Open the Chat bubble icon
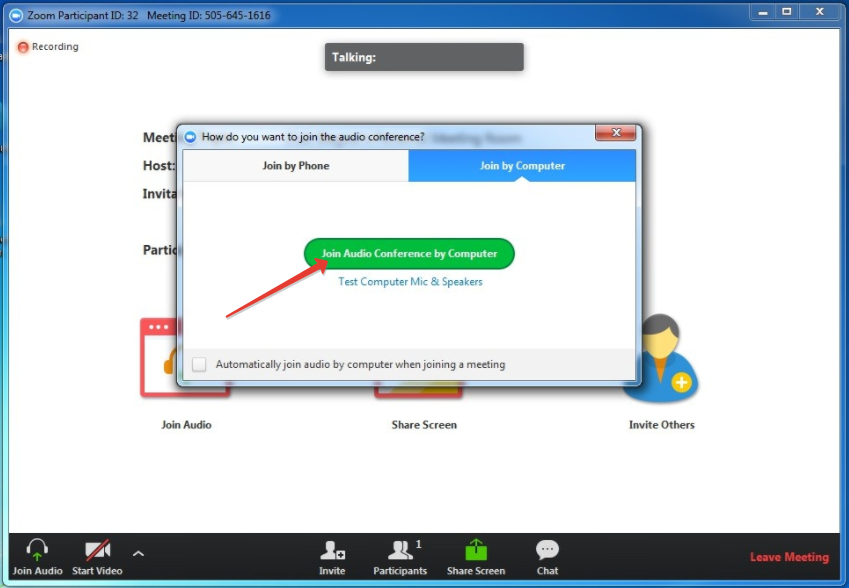The image size is (849, 588). coord(547,550)
